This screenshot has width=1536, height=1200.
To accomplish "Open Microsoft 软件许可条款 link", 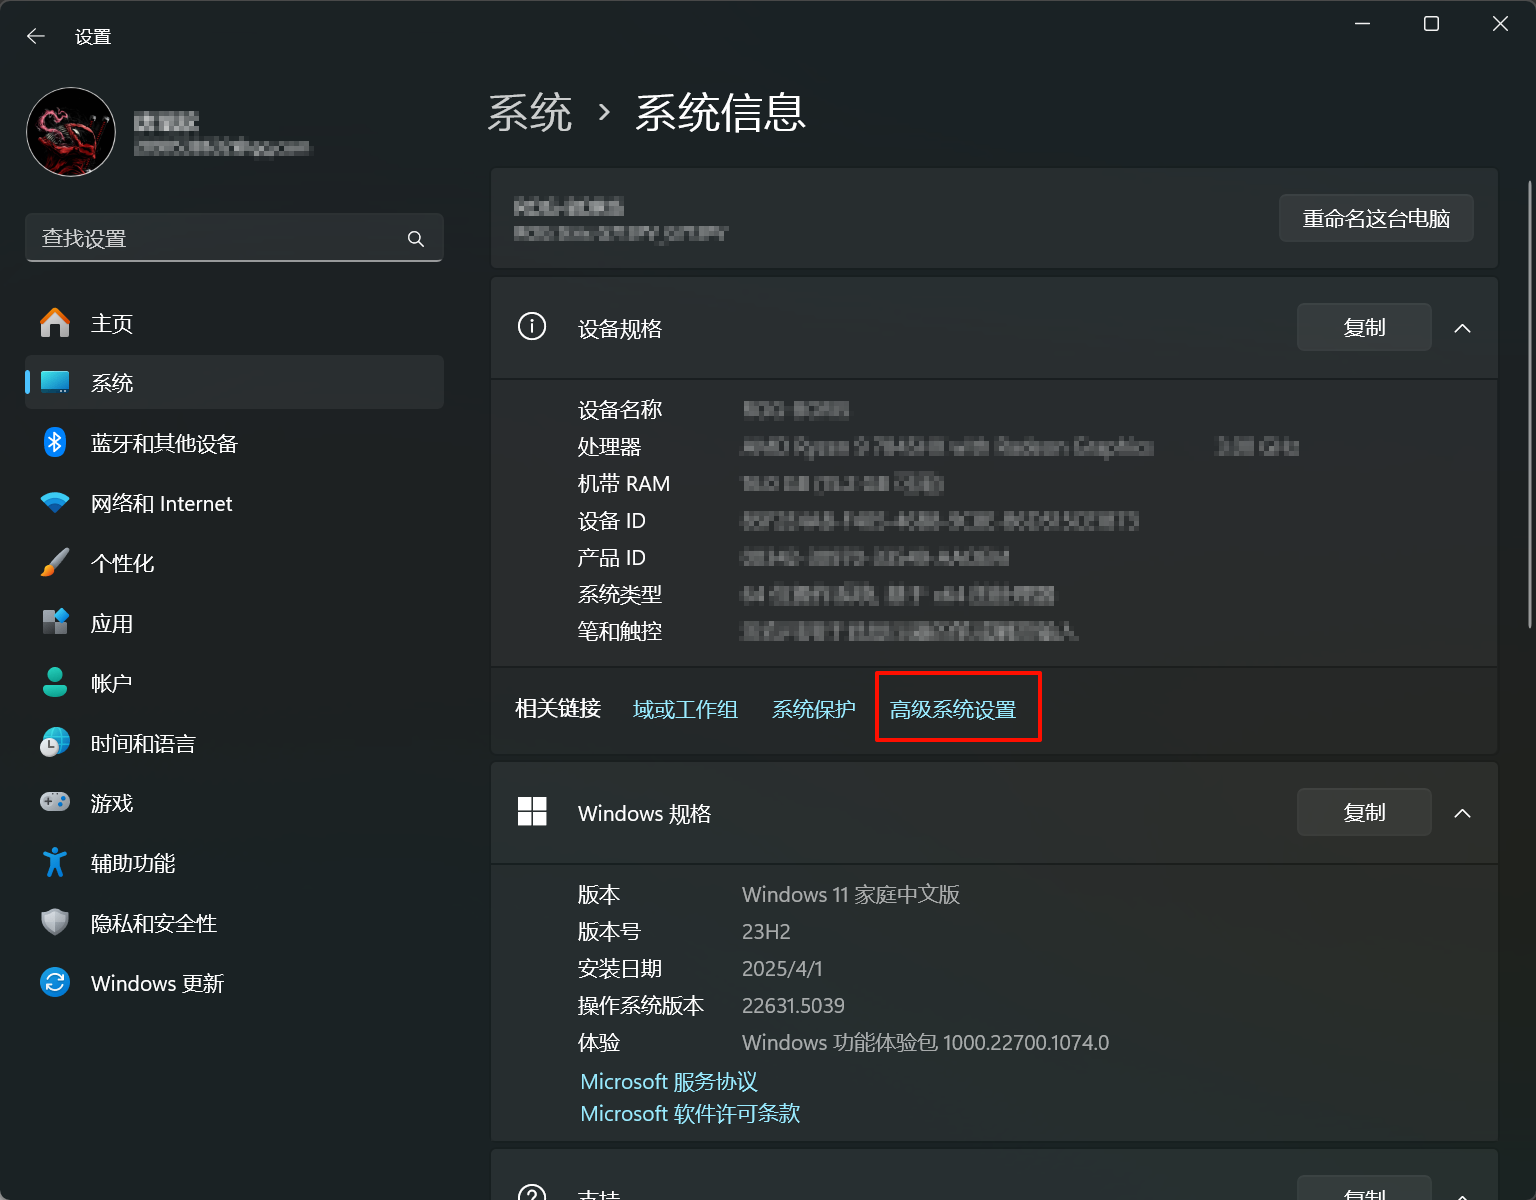I will click(x=690, y=1113).
